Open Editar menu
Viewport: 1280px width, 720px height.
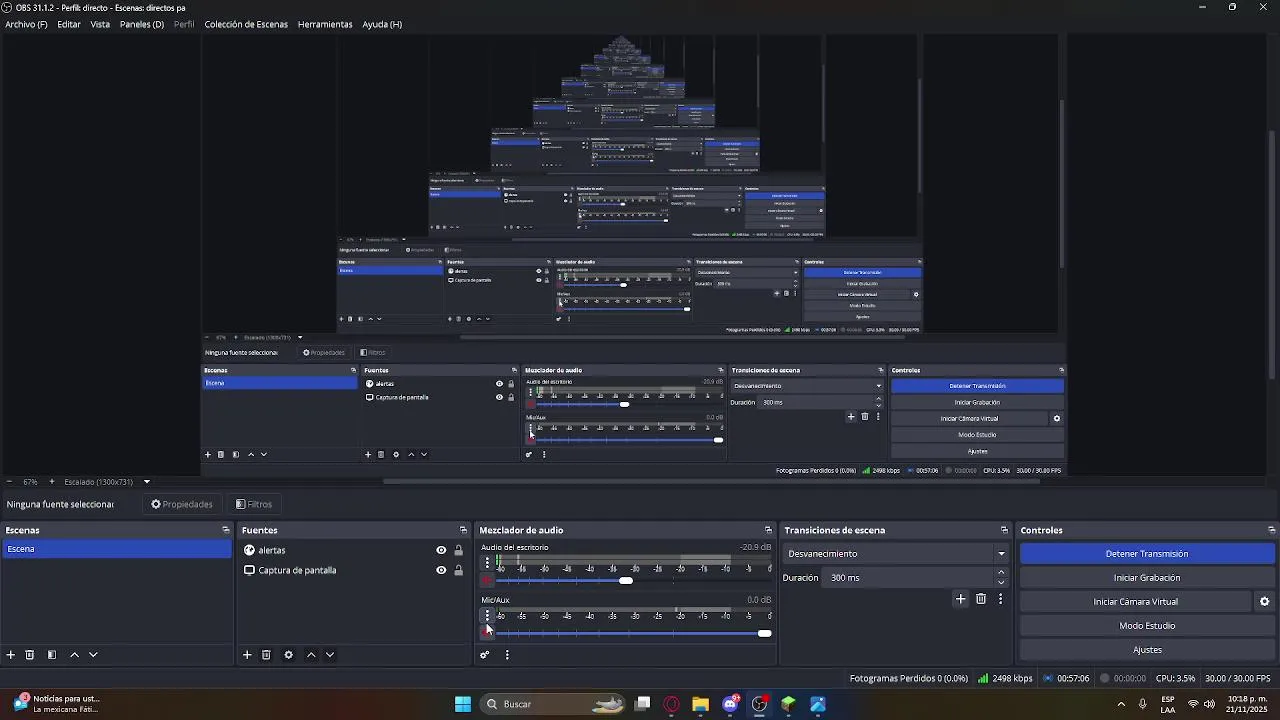point(69,24)
